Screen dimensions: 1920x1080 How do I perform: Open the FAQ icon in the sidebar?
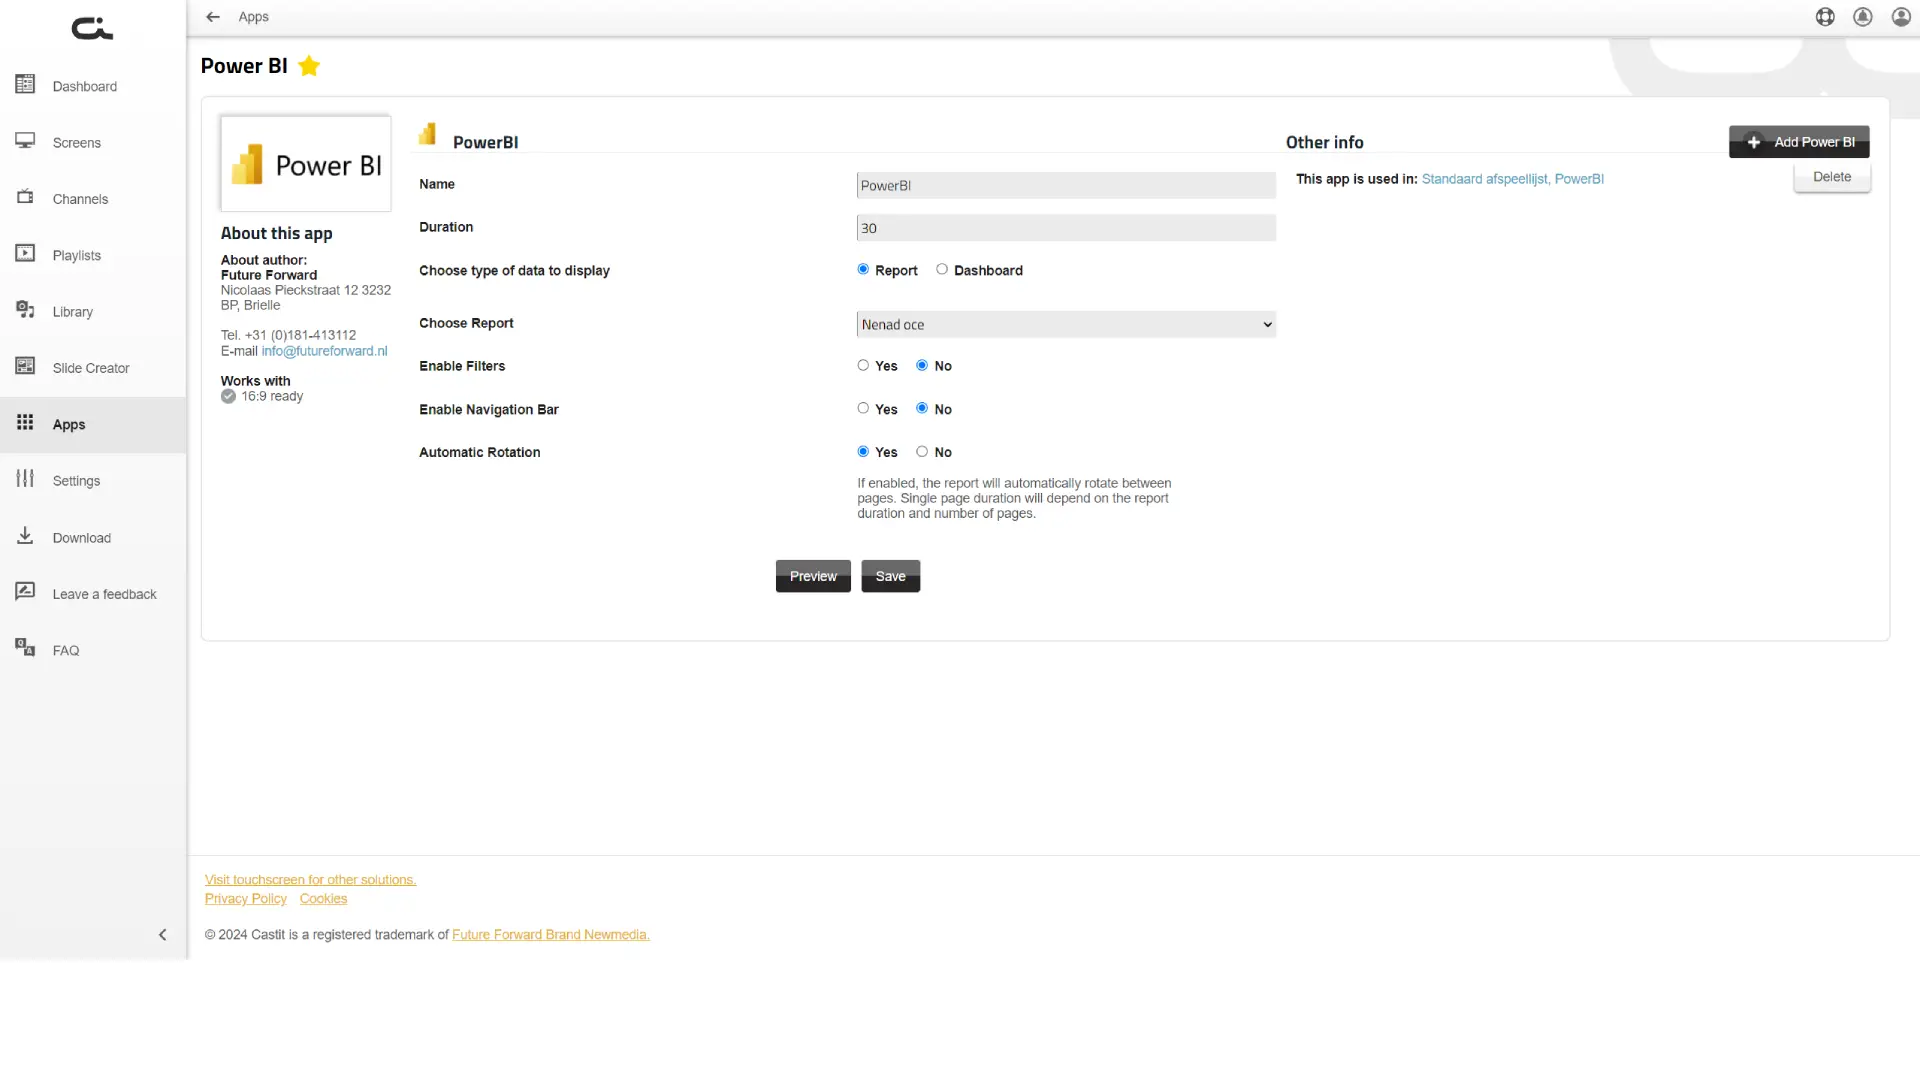[25, 648]
